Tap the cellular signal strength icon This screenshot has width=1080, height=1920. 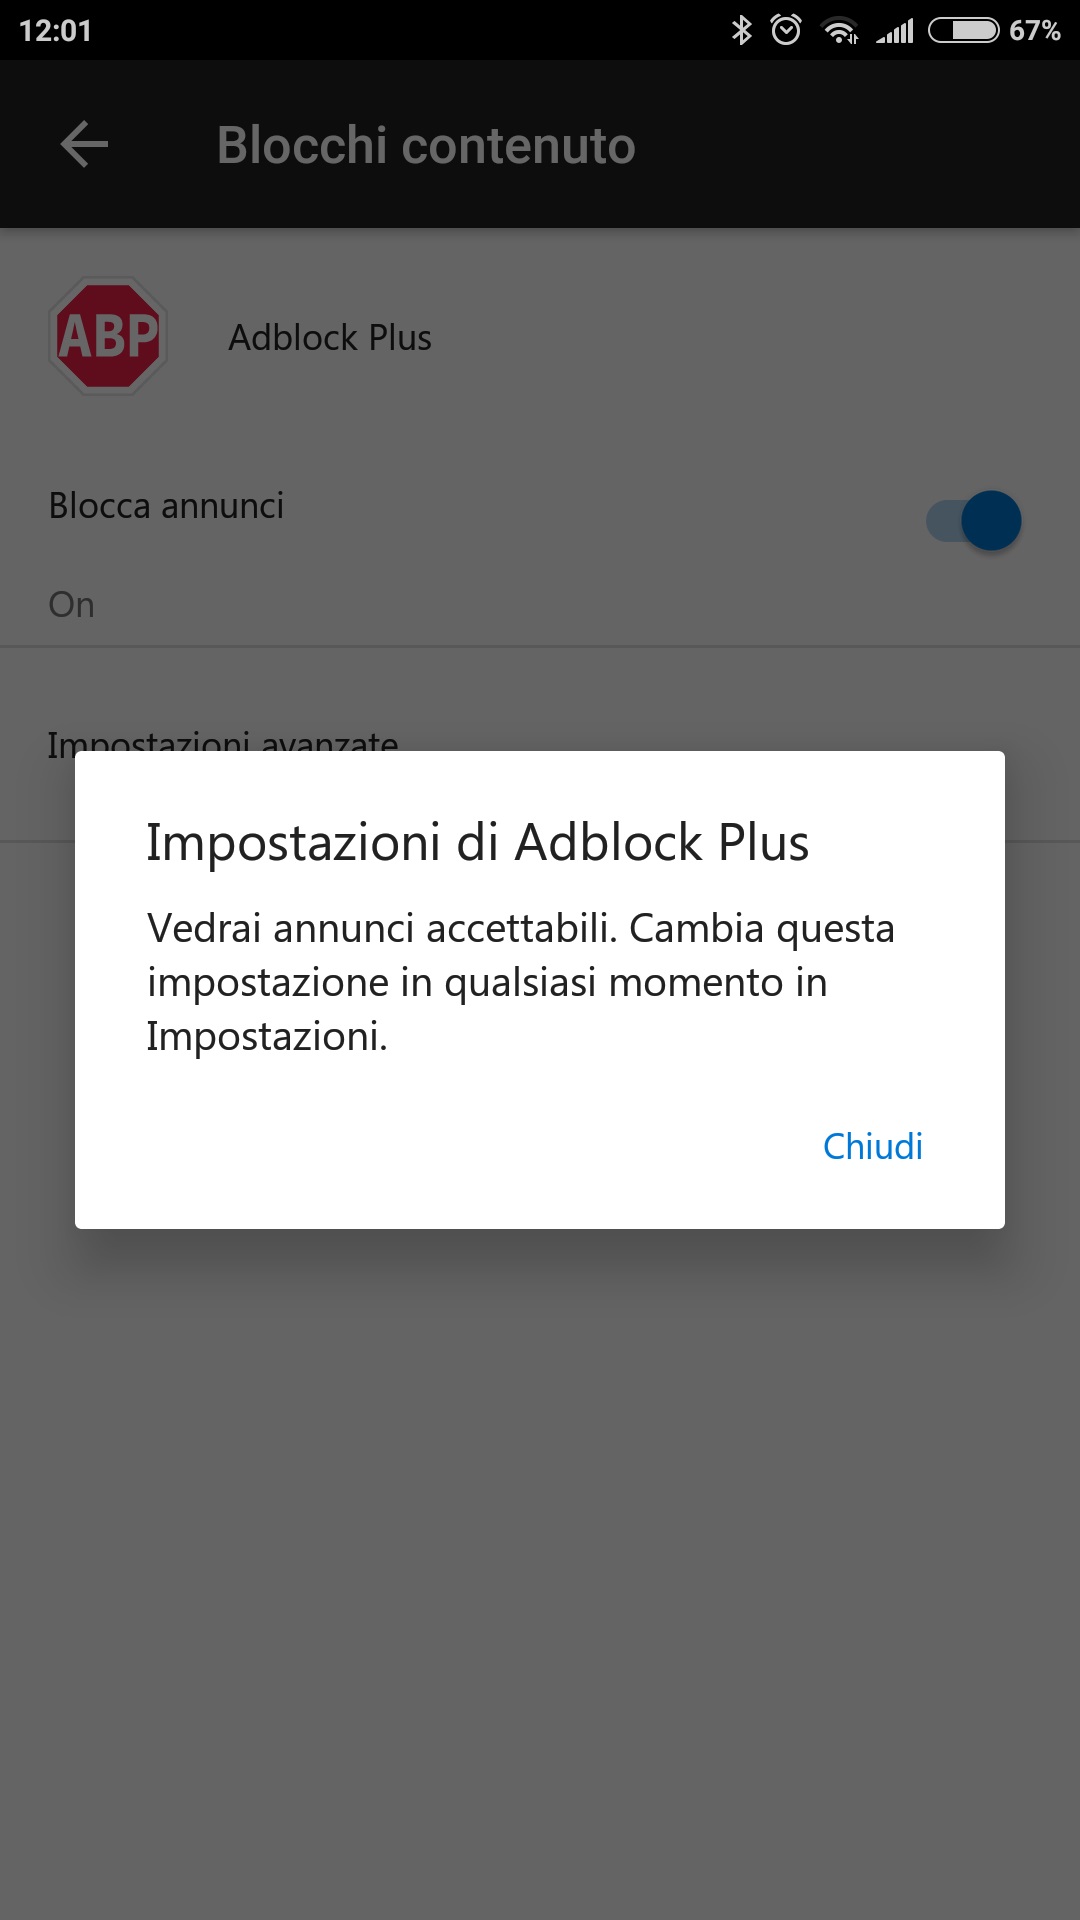[895, 31]
